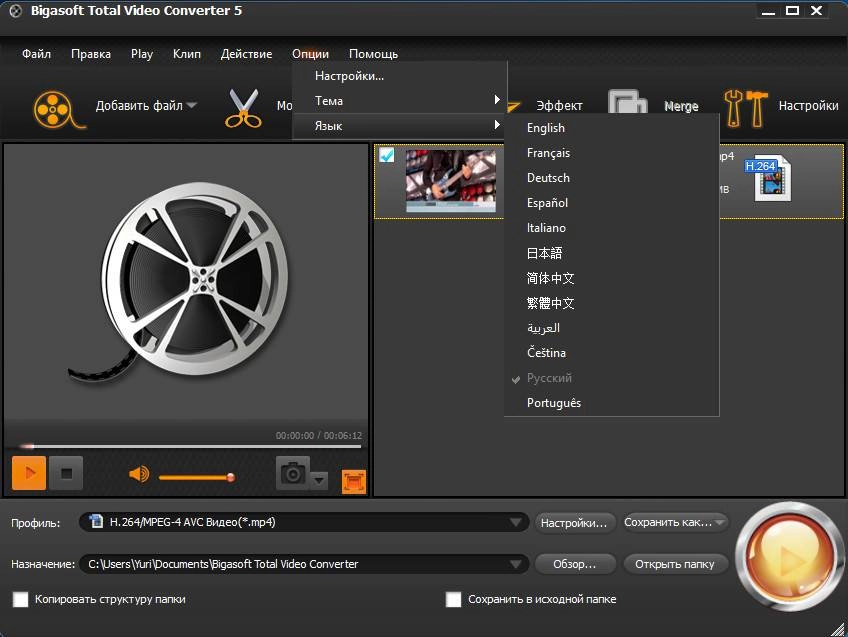848x637 pixels.
Task: Click the Merge toolbar label
Action: 681,106
